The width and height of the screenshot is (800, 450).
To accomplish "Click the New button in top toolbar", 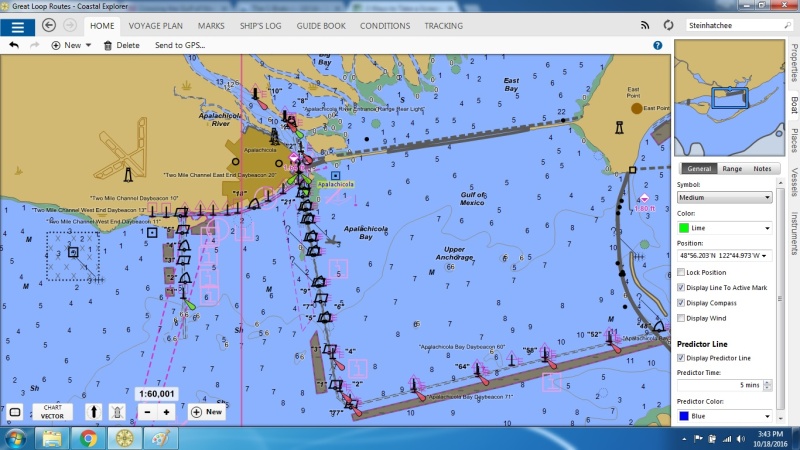I will coord(66,45).
